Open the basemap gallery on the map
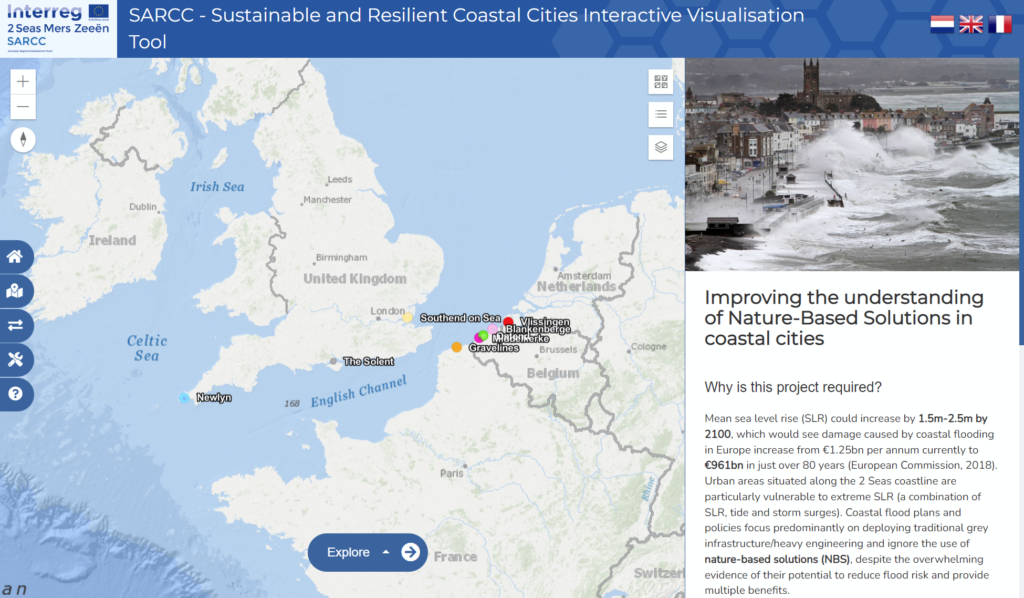Viewport: 1024px width, 598px height. coord(660,84)
